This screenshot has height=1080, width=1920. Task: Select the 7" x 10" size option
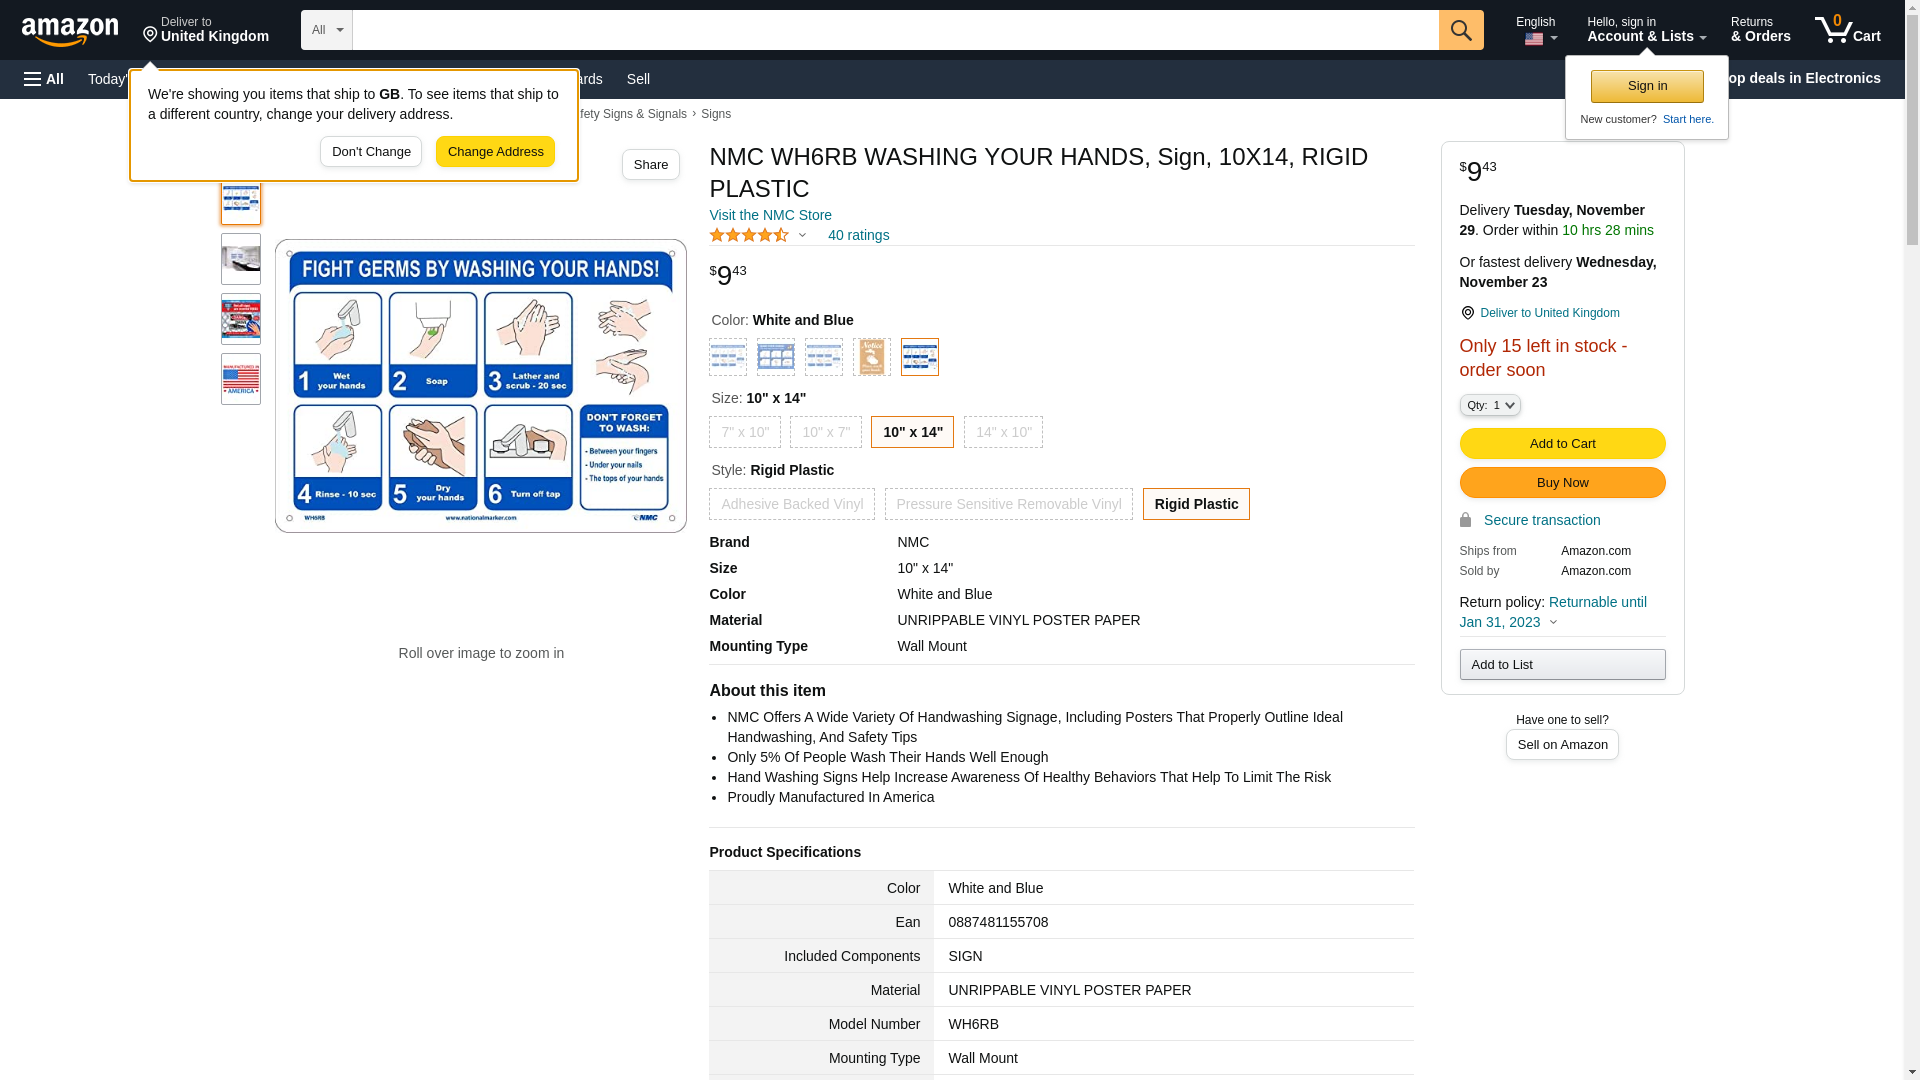pos(745,432)
